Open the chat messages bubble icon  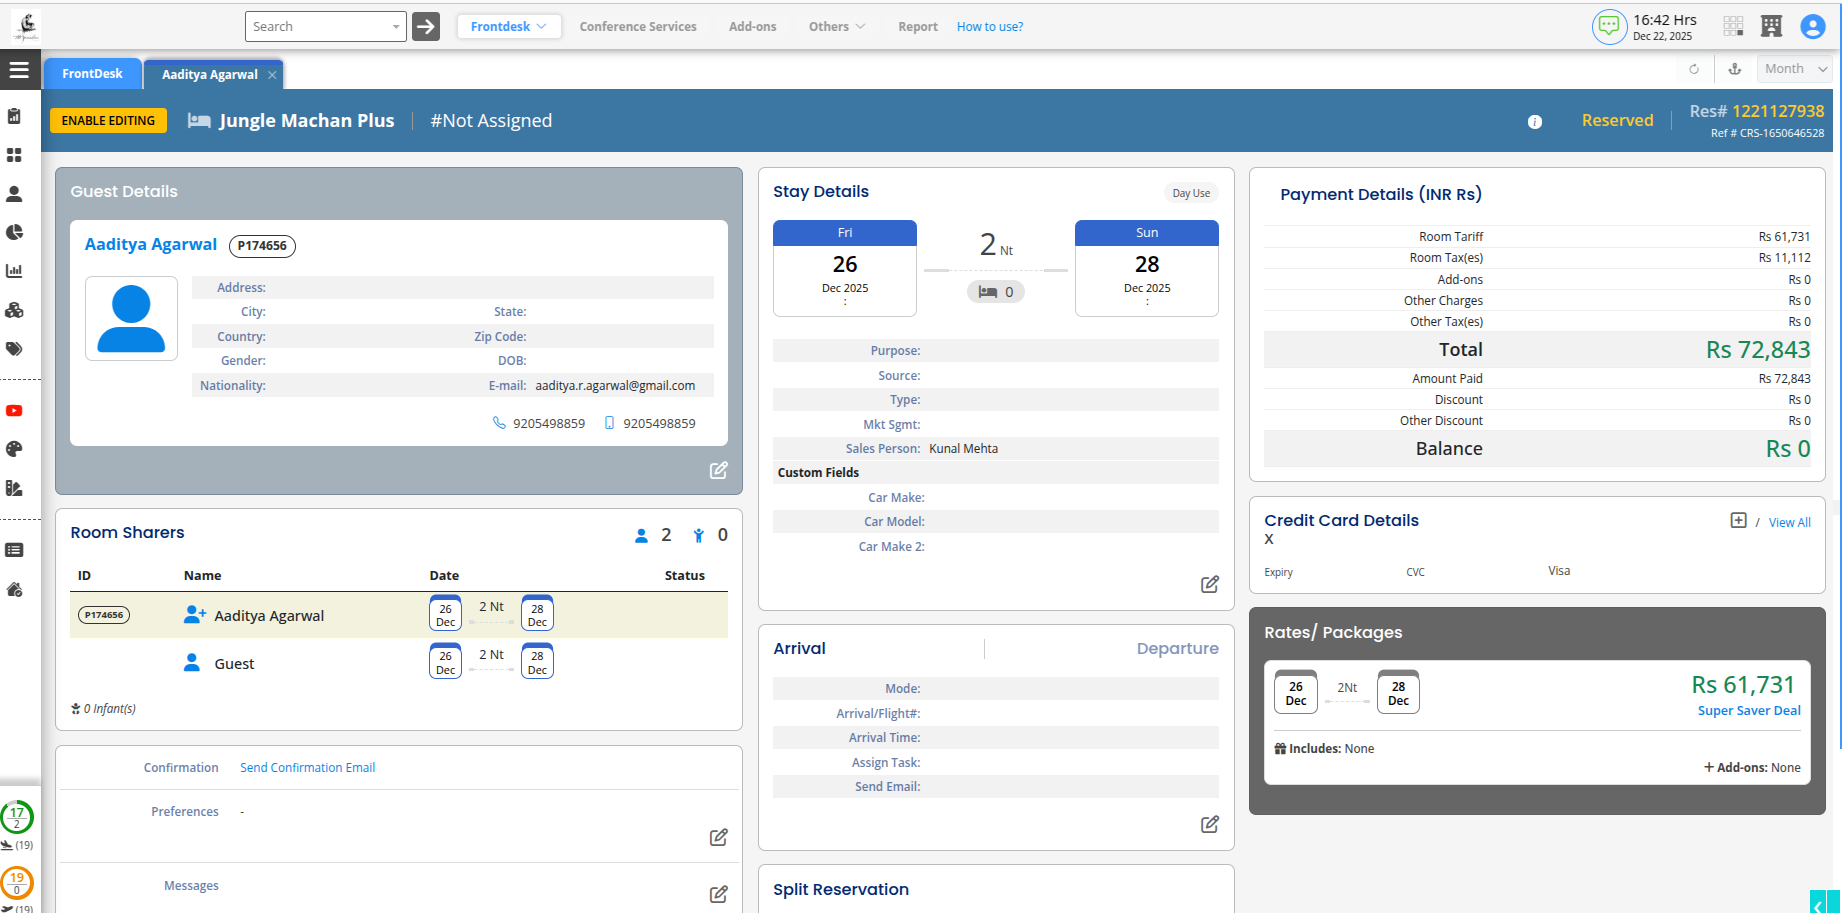tap(1608, 26)
